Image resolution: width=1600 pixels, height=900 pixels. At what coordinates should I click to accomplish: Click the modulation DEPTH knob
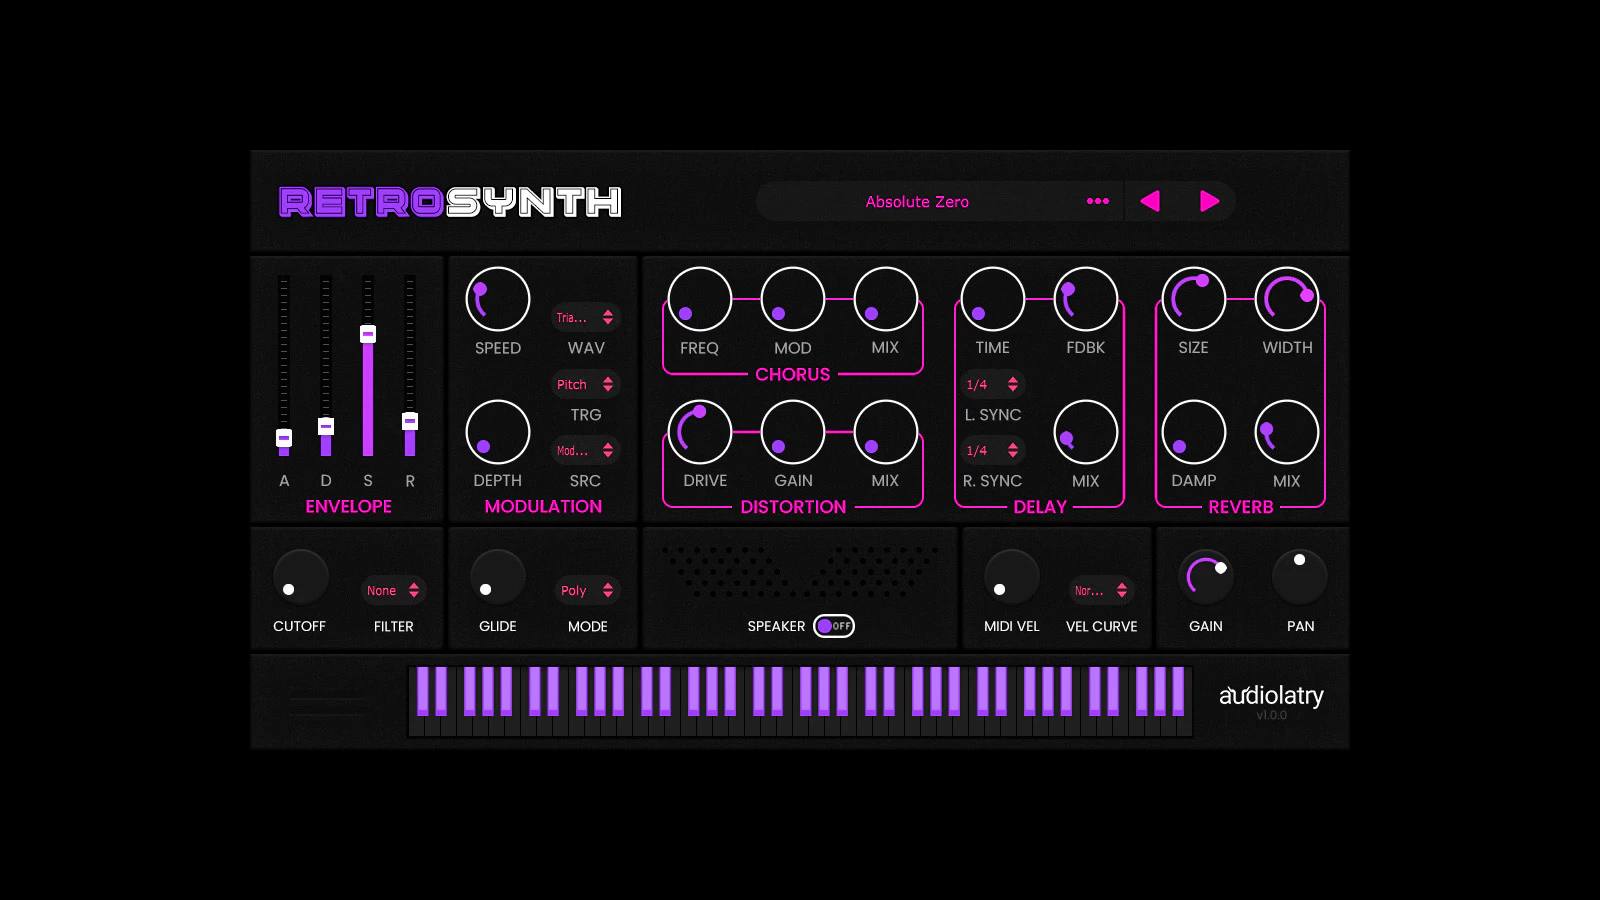(x=497, y=430)
